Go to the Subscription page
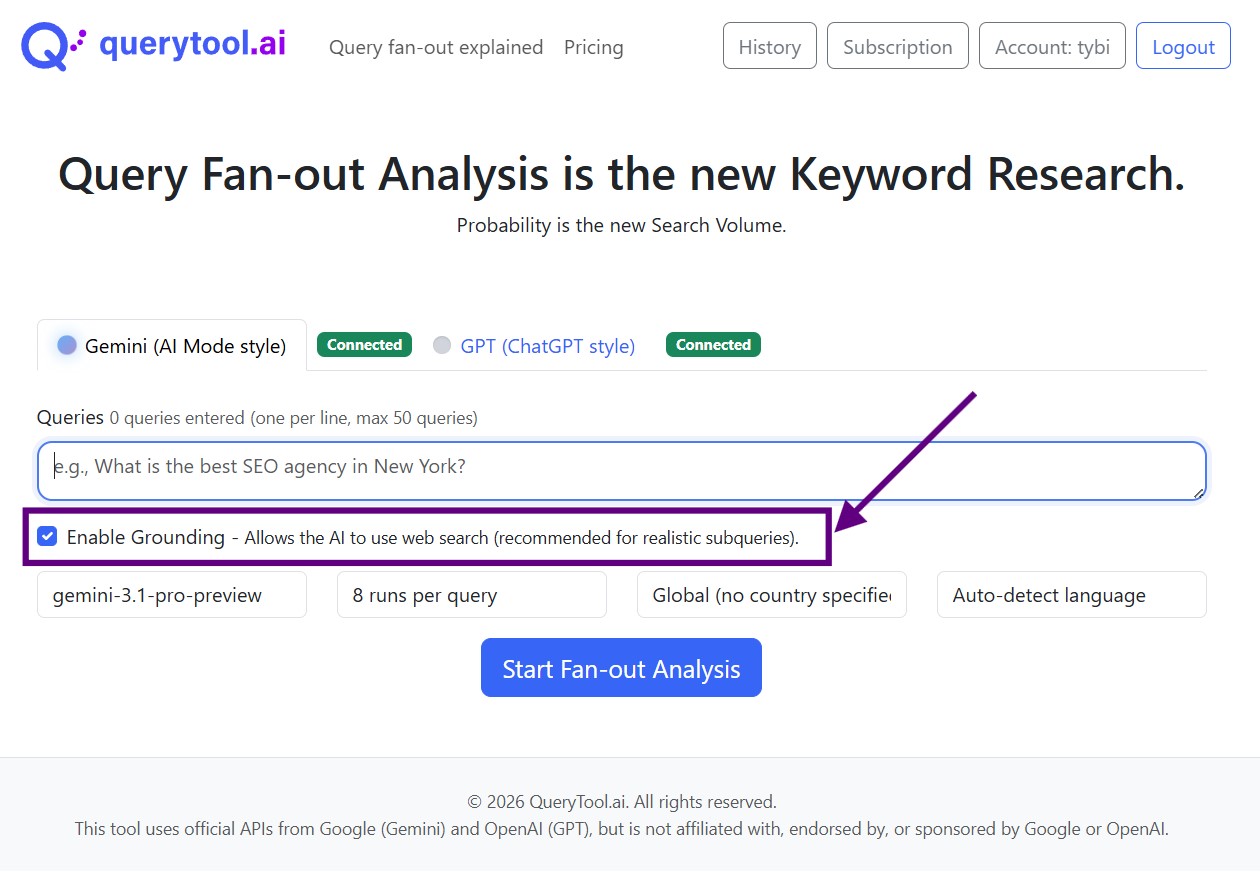 pyautogui.click(x=897, y=46)
